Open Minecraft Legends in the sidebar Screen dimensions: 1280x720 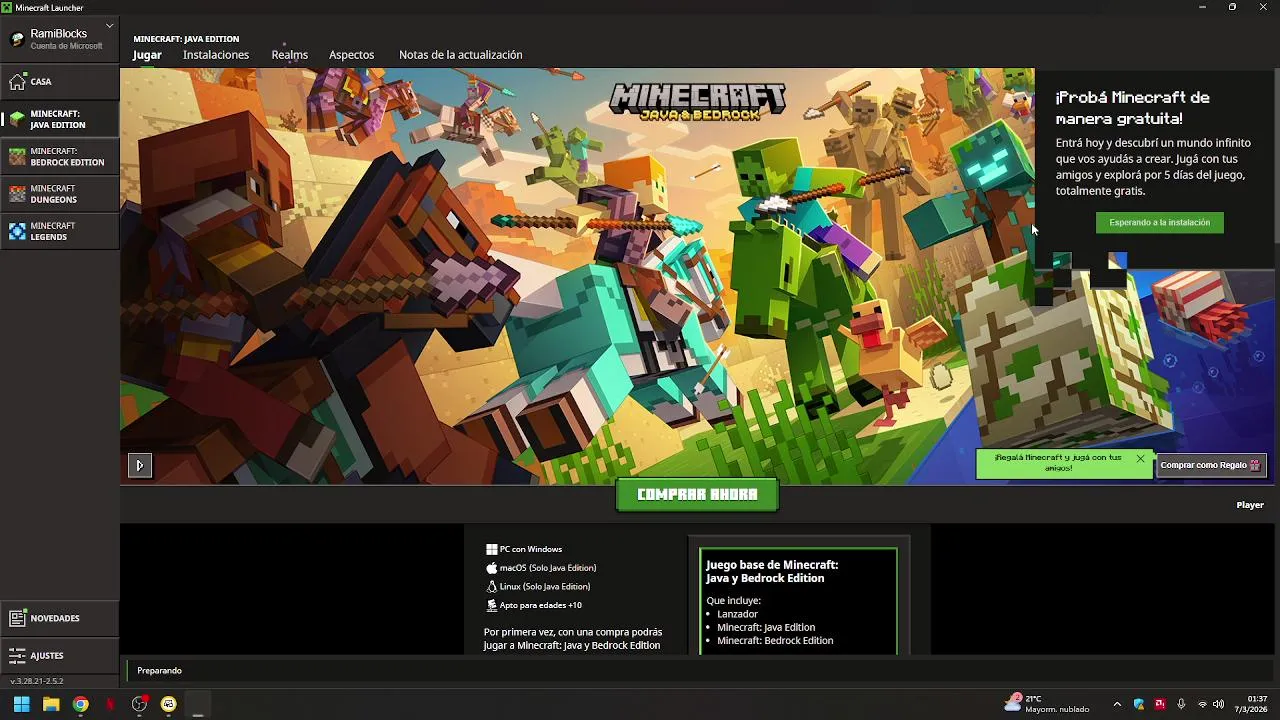60,231
